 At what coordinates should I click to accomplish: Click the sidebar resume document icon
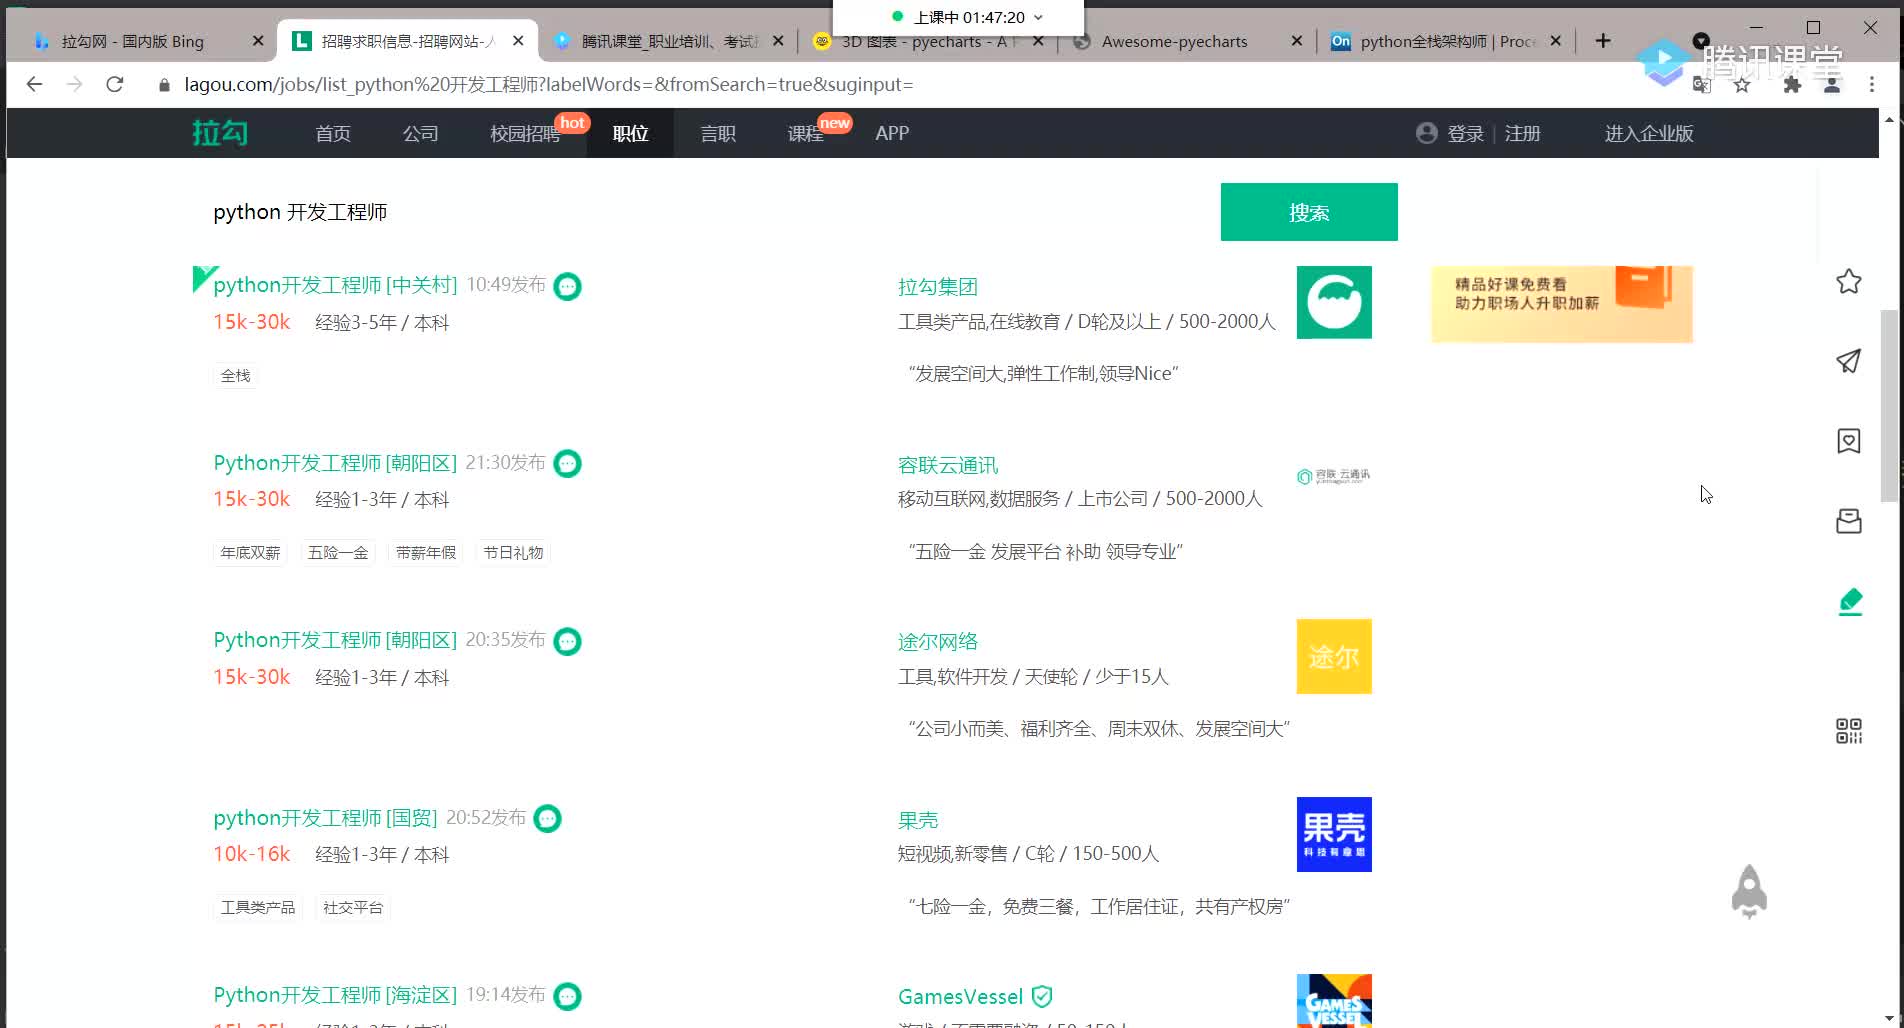tap(1849, 441)
